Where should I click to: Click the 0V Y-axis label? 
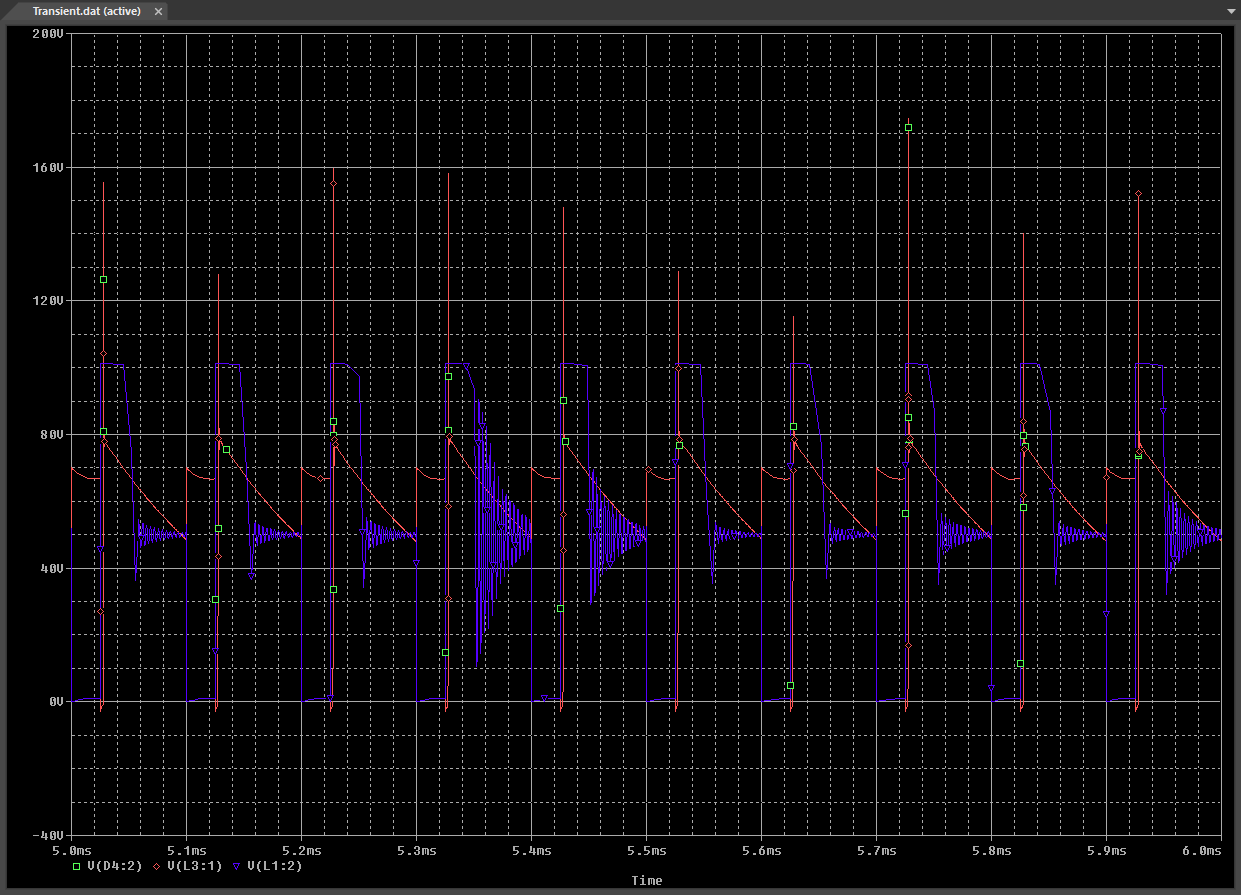[55, 701]
